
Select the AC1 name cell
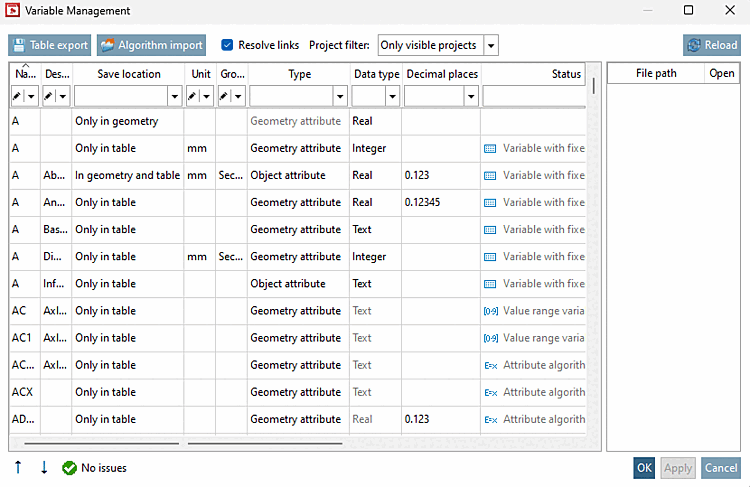point(24,338)
